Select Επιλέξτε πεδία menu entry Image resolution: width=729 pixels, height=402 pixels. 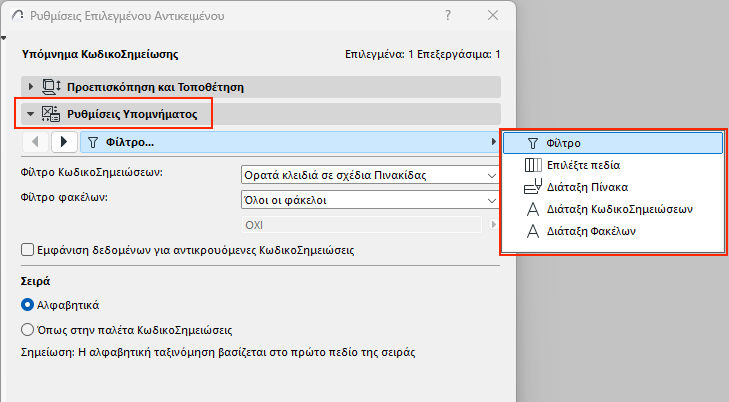[613, 165]
